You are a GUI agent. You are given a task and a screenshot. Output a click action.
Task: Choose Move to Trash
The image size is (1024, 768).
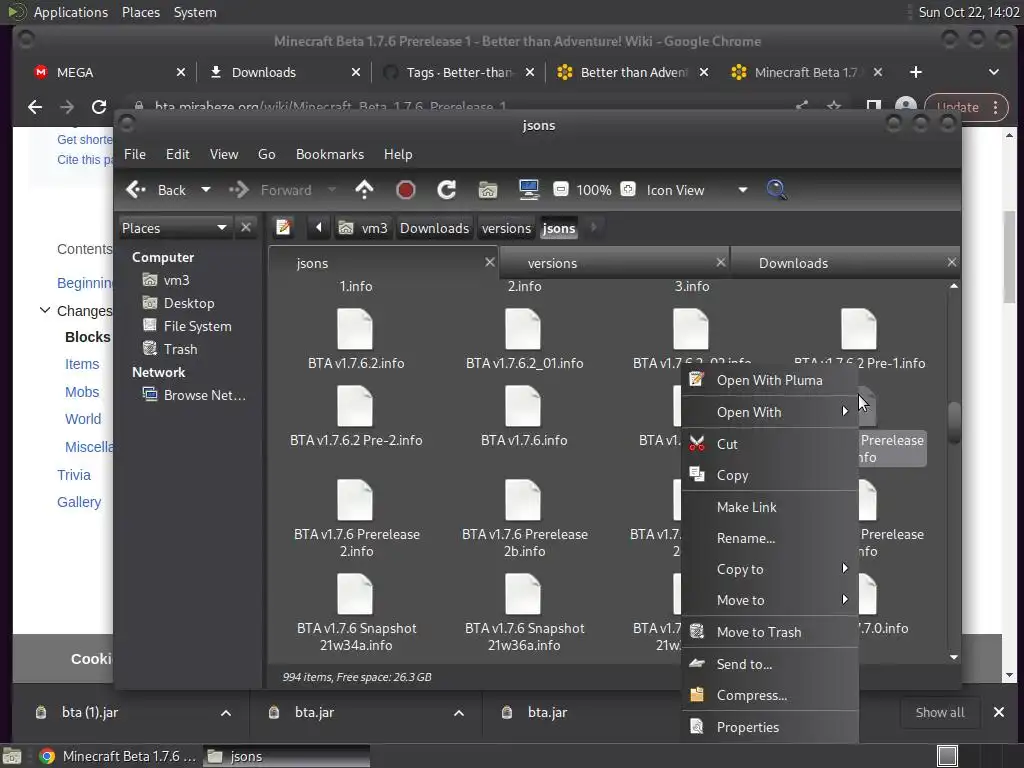point(770,632)
